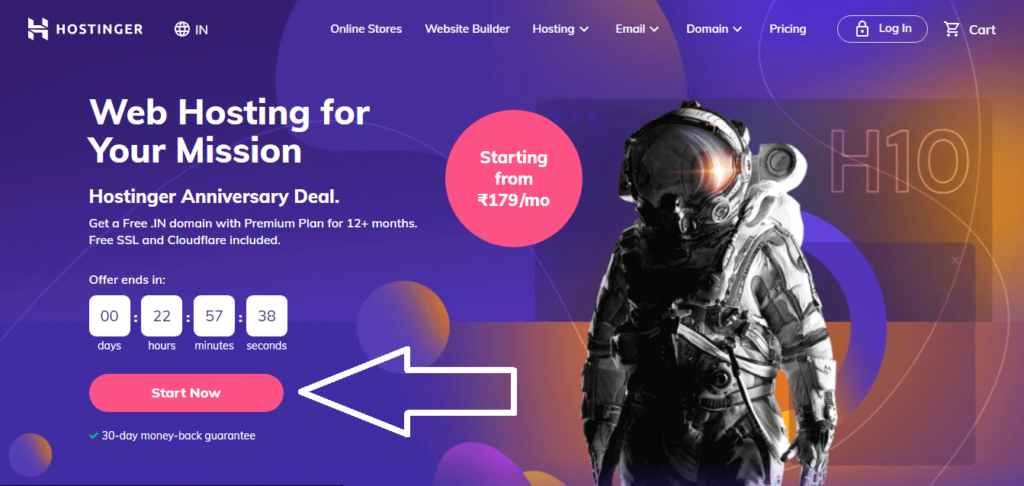1024x486 pixels.
Task: Click the shopping cart icon
Action: [952, 29]
